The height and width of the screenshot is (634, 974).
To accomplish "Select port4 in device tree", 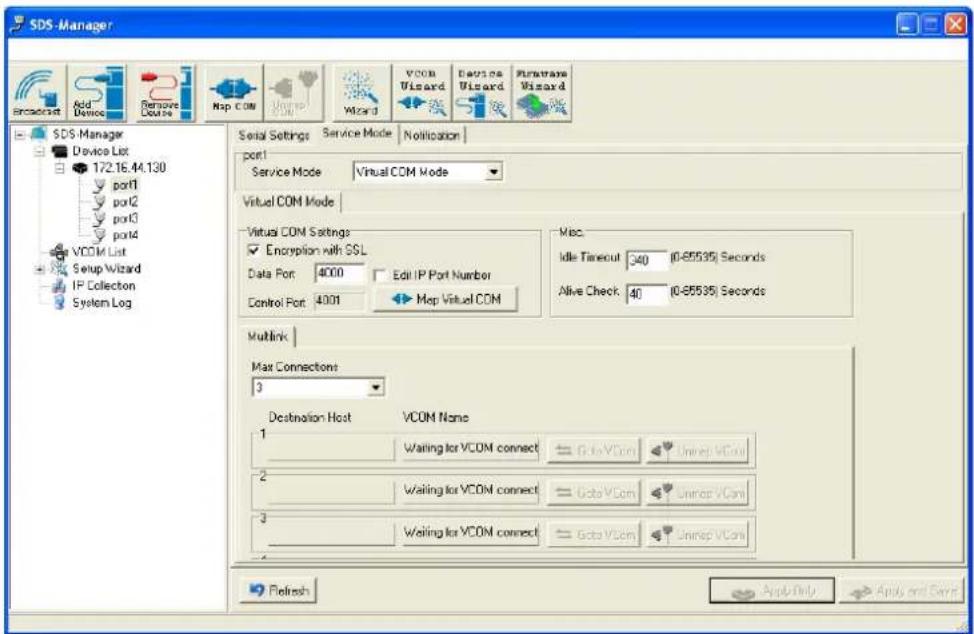I will (125, 235).
